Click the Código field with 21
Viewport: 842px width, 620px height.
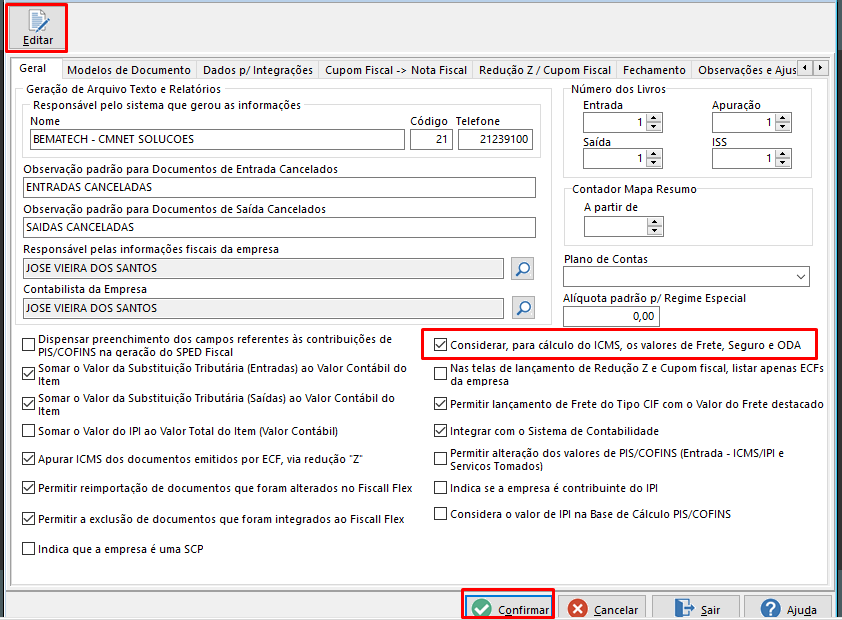(431, 140)
